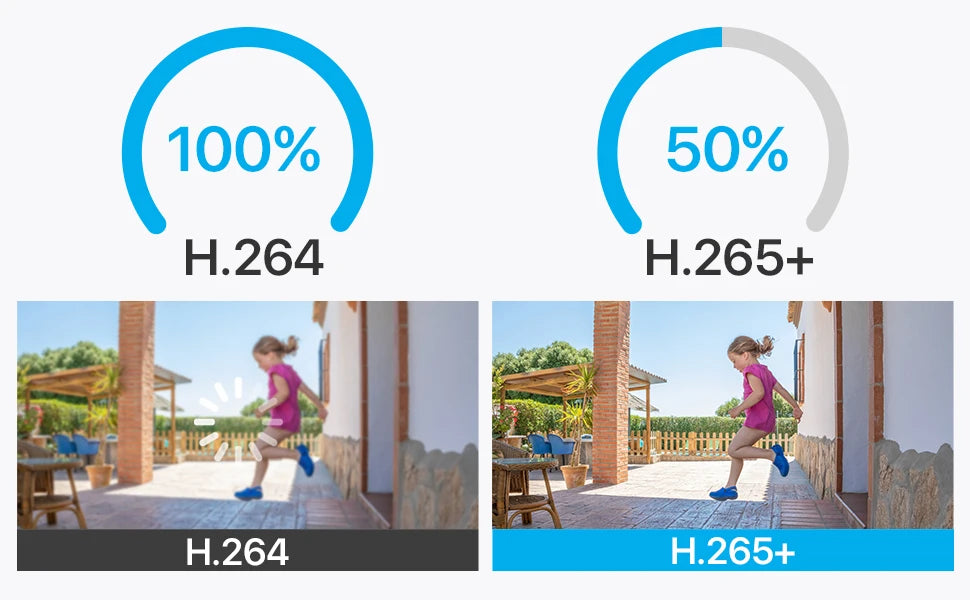Click the 100% text in the left gauge
970x600 pixels.
pos(244,150)
